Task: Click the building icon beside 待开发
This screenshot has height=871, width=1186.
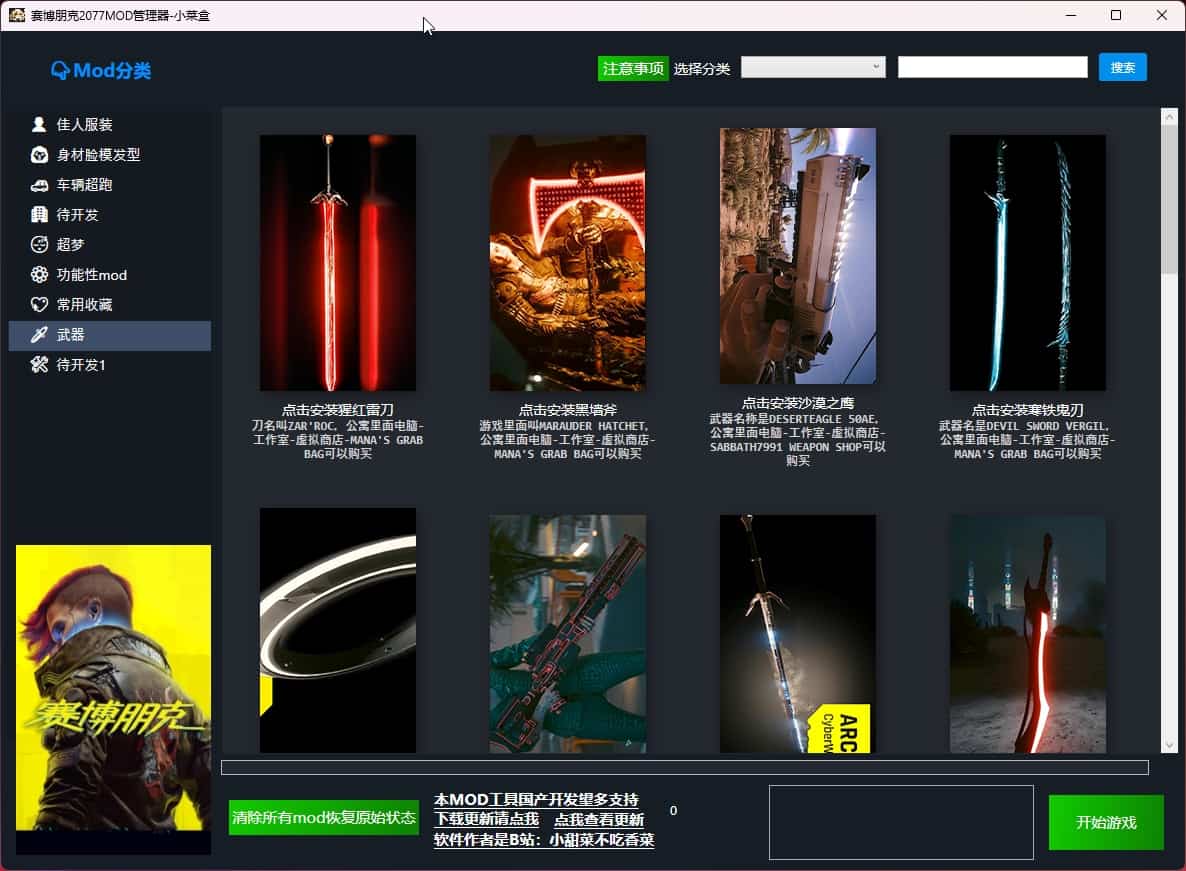Action: tap(39, 215)
